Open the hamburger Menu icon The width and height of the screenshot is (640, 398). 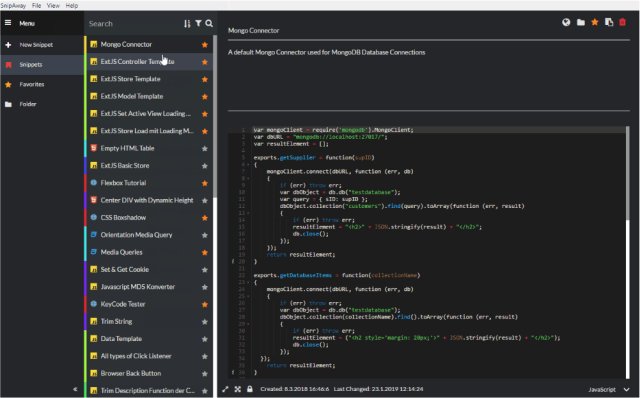[8, 23]
